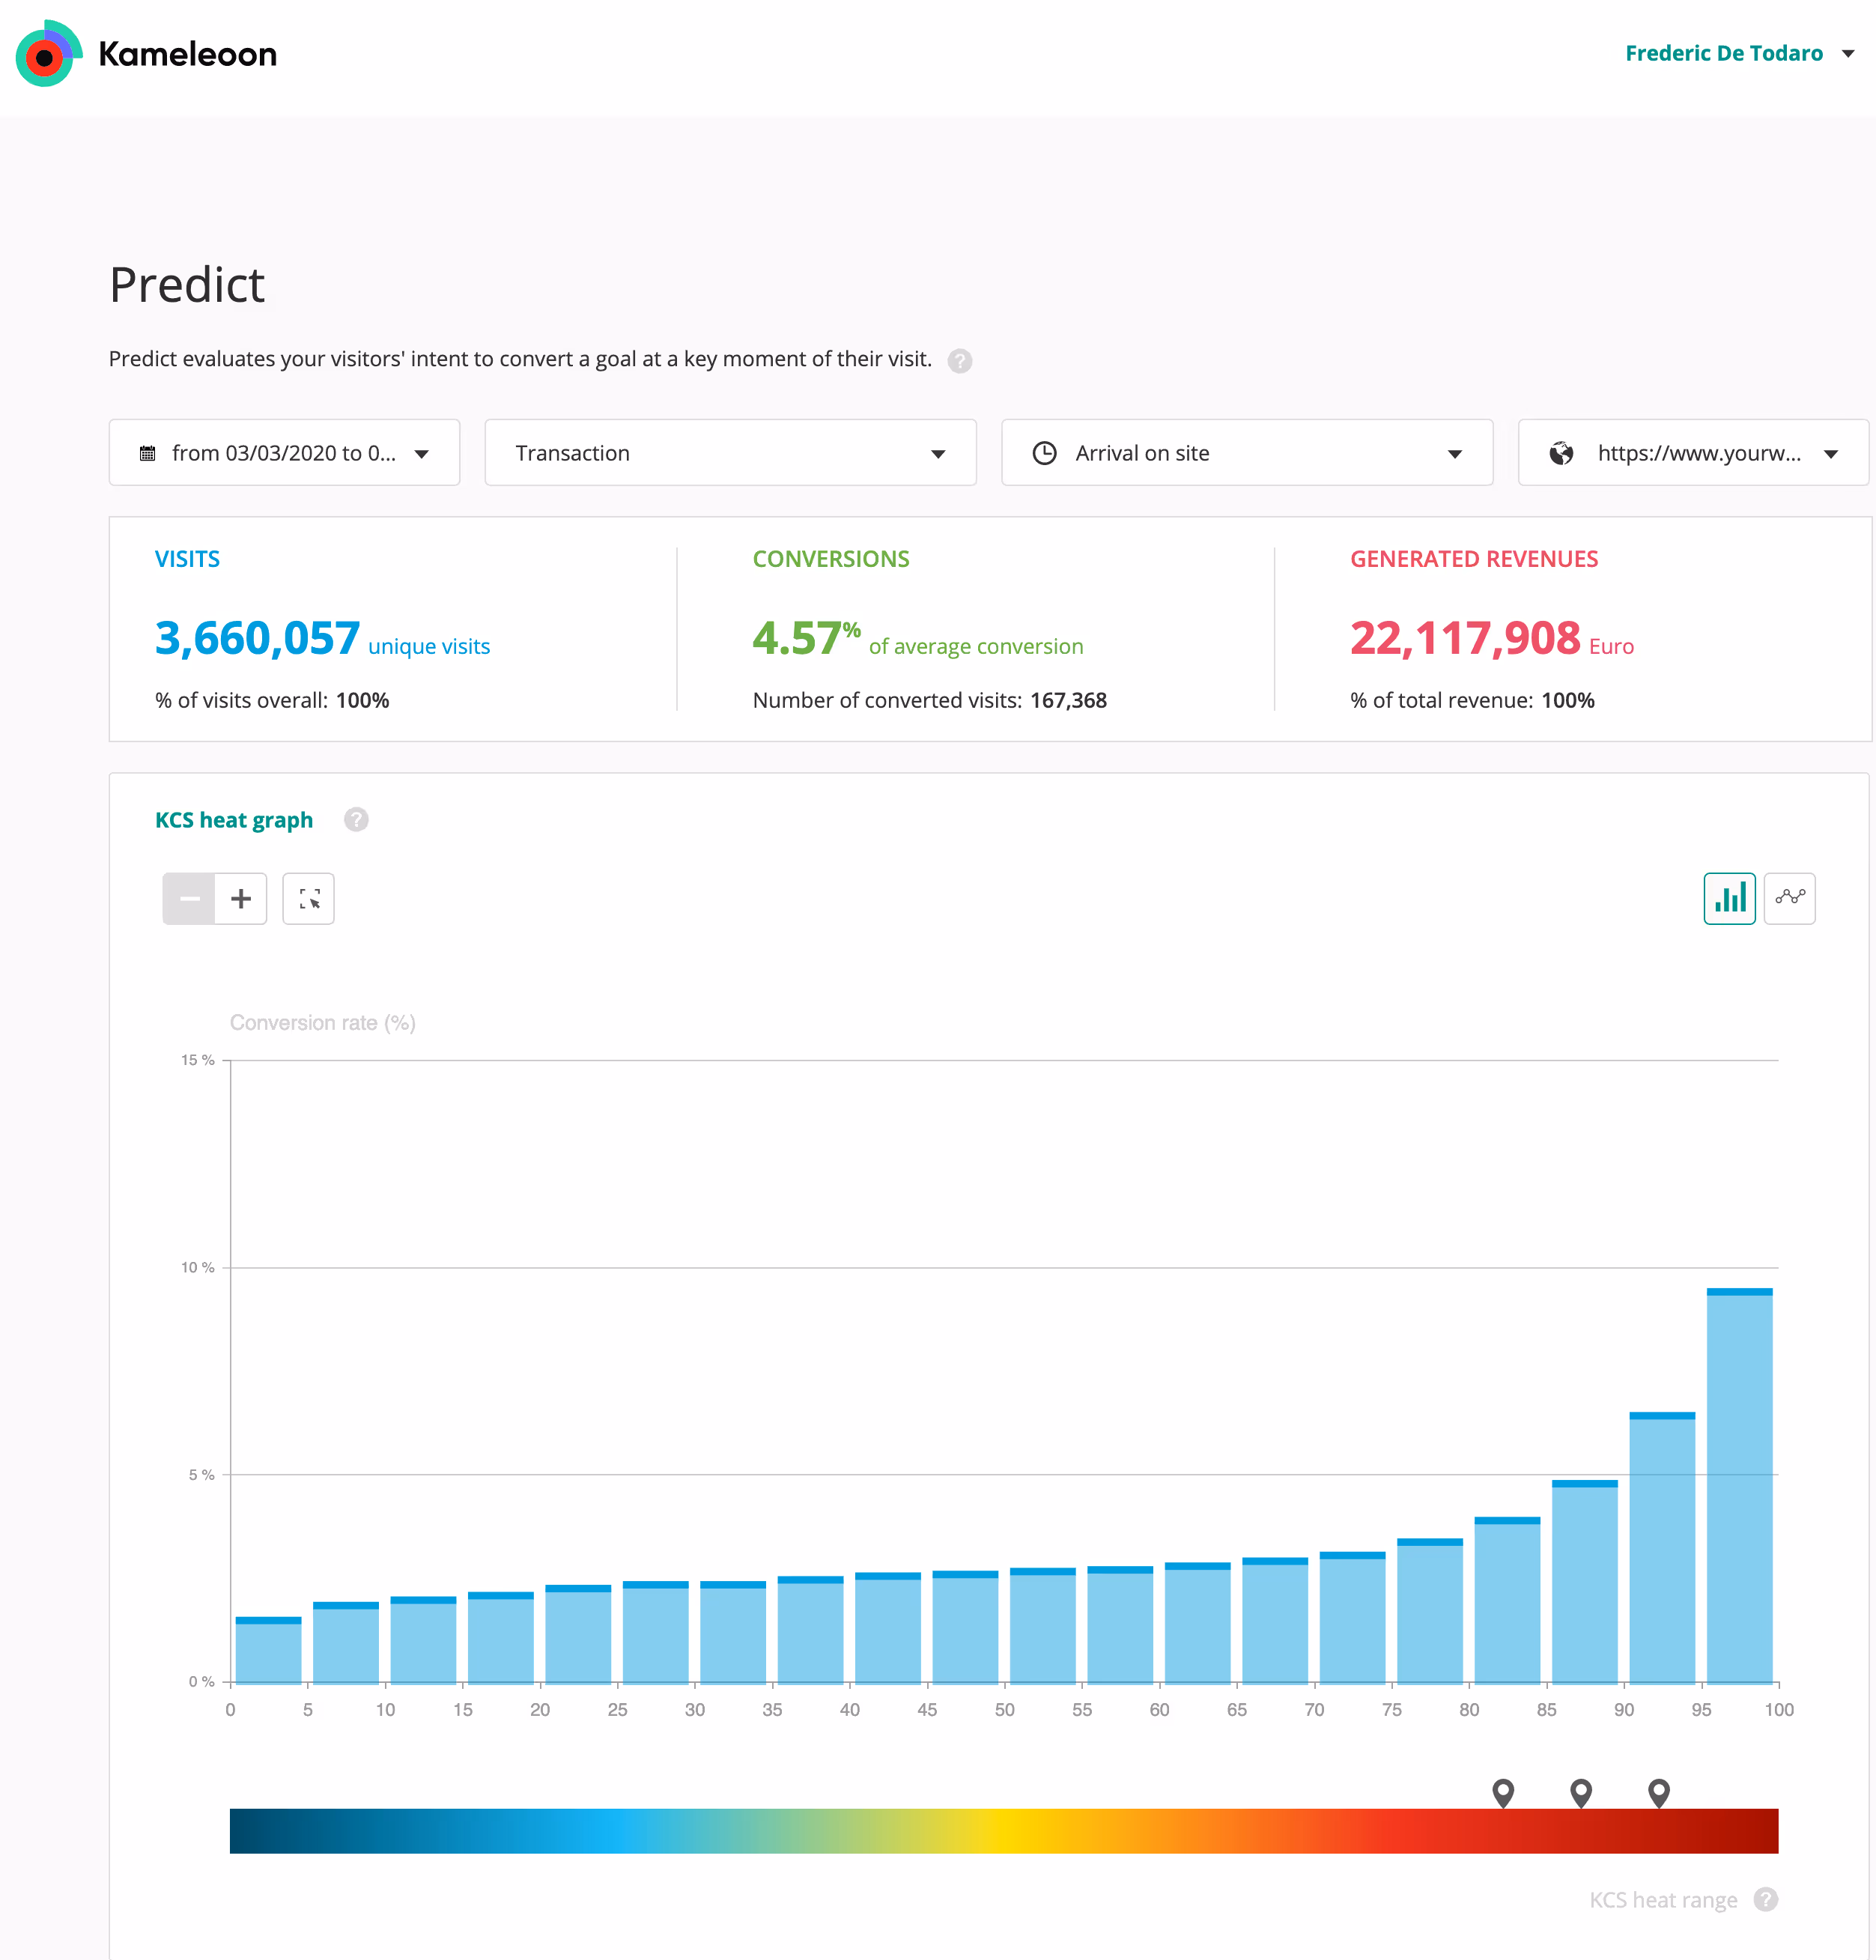1876x1960 pixels.
Task: Open the Frederic De Todaro account menu
Action: [1723, 53]
